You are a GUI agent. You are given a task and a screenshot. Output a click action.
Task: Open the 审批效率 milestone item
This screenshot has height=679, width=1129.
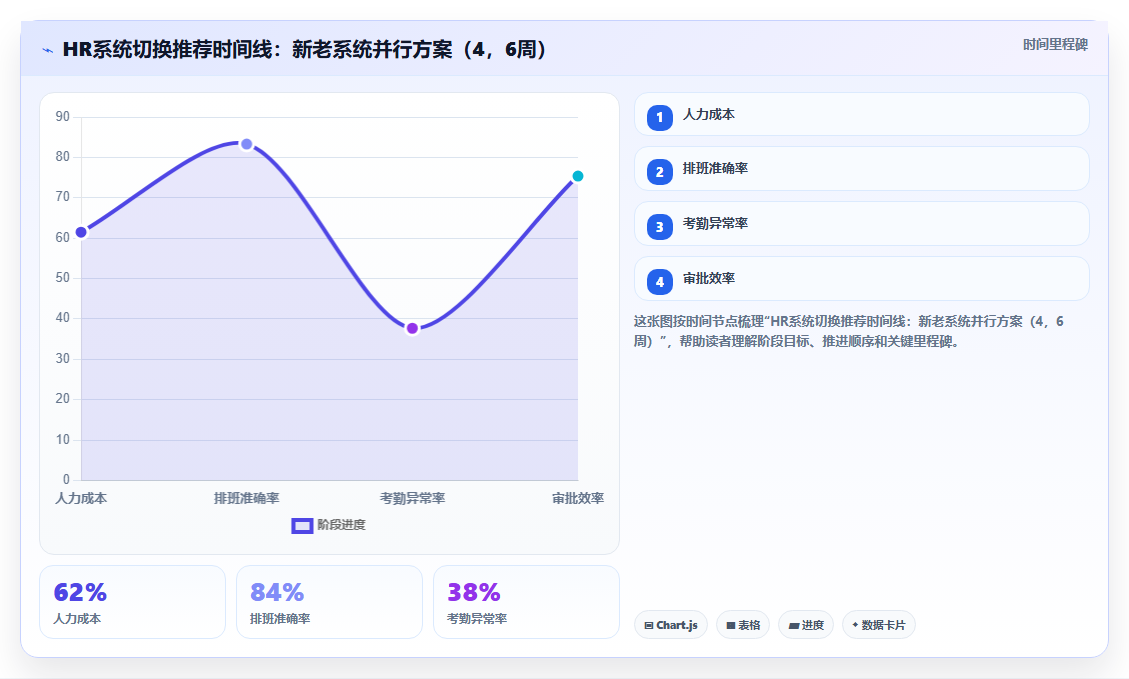click(861, 279)
